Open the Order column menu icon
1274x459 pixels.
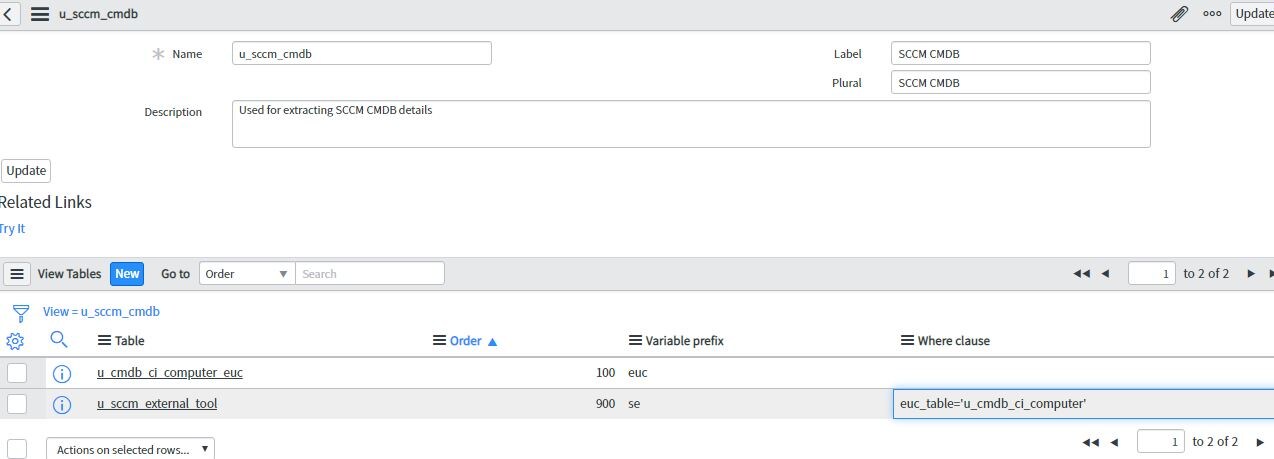(x=439, y=340)
